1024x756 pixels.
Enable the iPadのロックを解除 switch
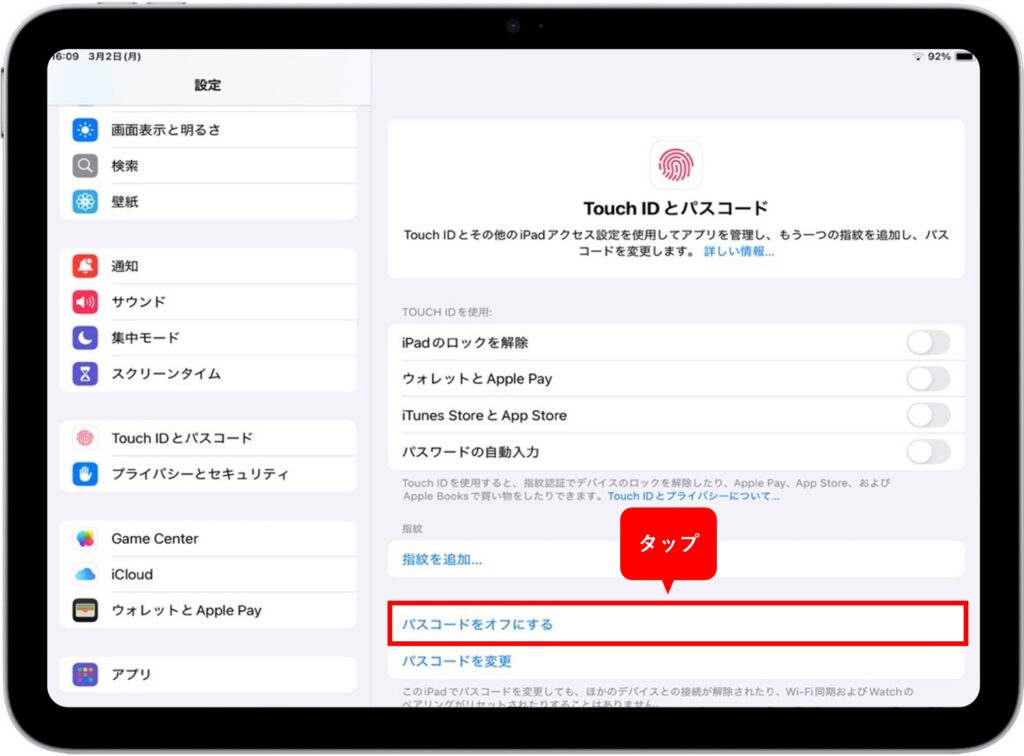tap(927, 343)
